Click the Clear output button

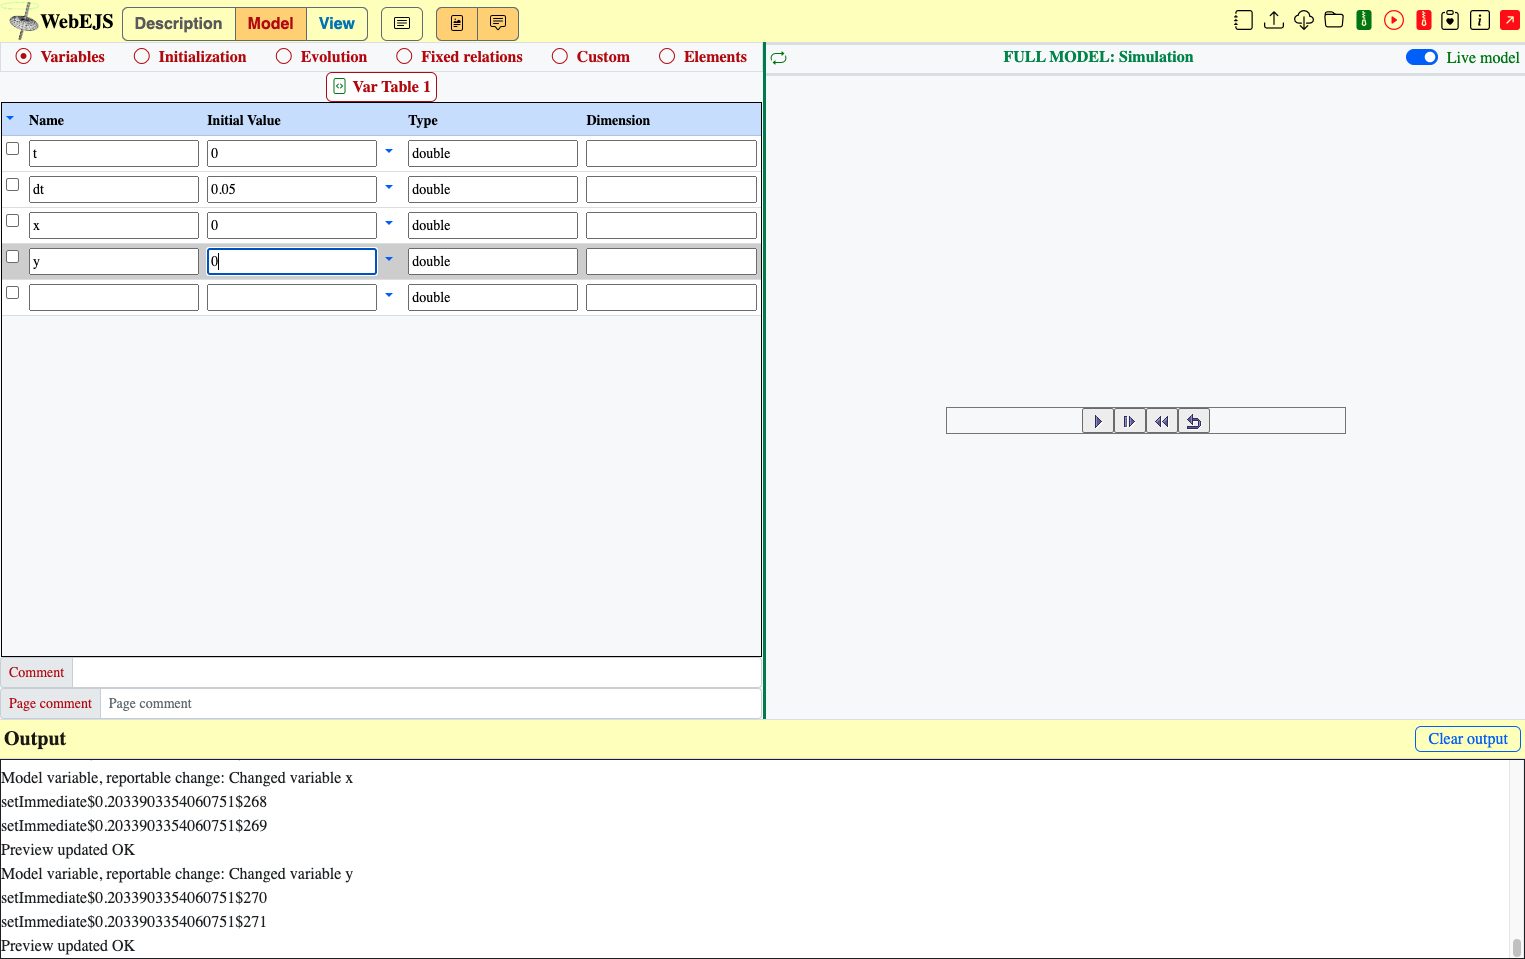(1468, 739)
